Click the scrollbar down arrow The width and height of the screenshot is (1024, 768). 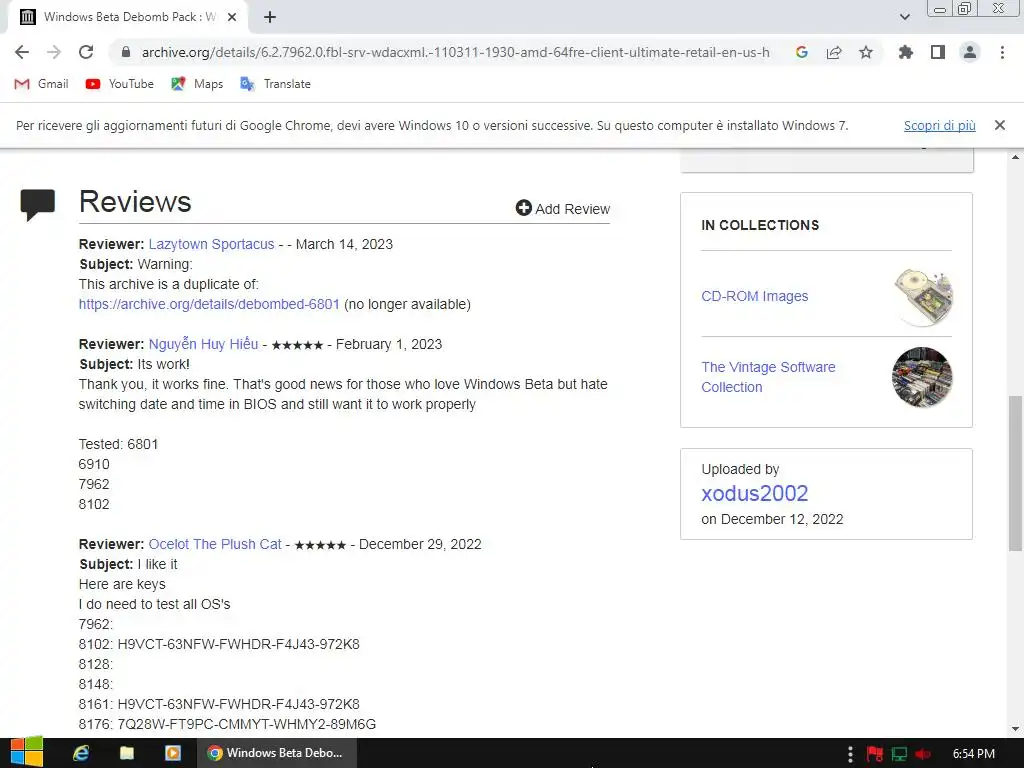pyautogui.click(x=1016, y=729)
